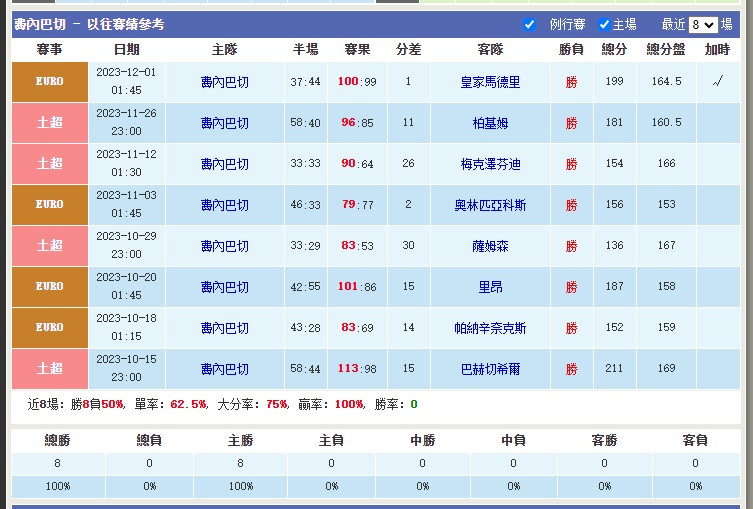Screen dimensions: 753x509
Task: Select total line value 164.5
Action: pos(667,82)
